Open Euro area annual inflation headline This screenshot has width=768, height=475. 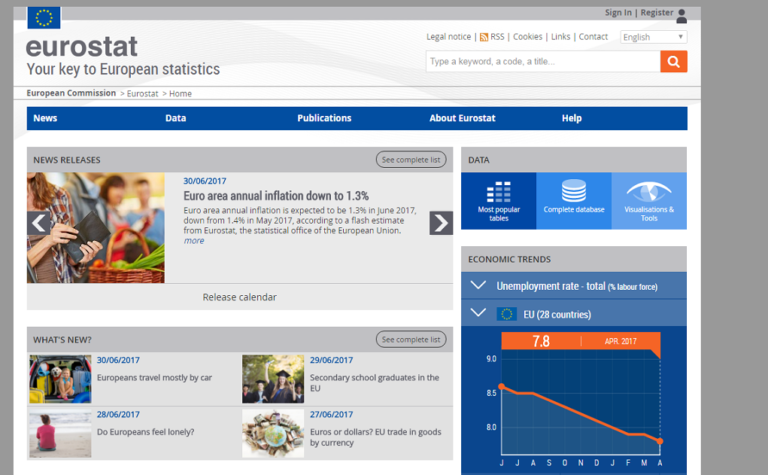[x=276, y=196]
